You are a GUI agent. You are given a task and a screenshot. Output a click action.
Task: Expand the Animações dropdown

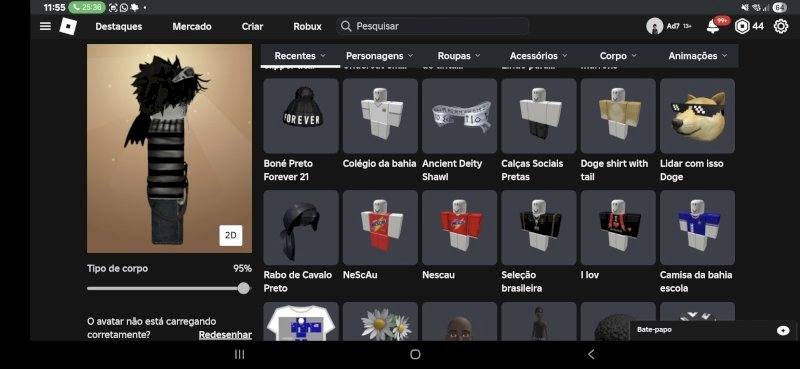[697, 56]
